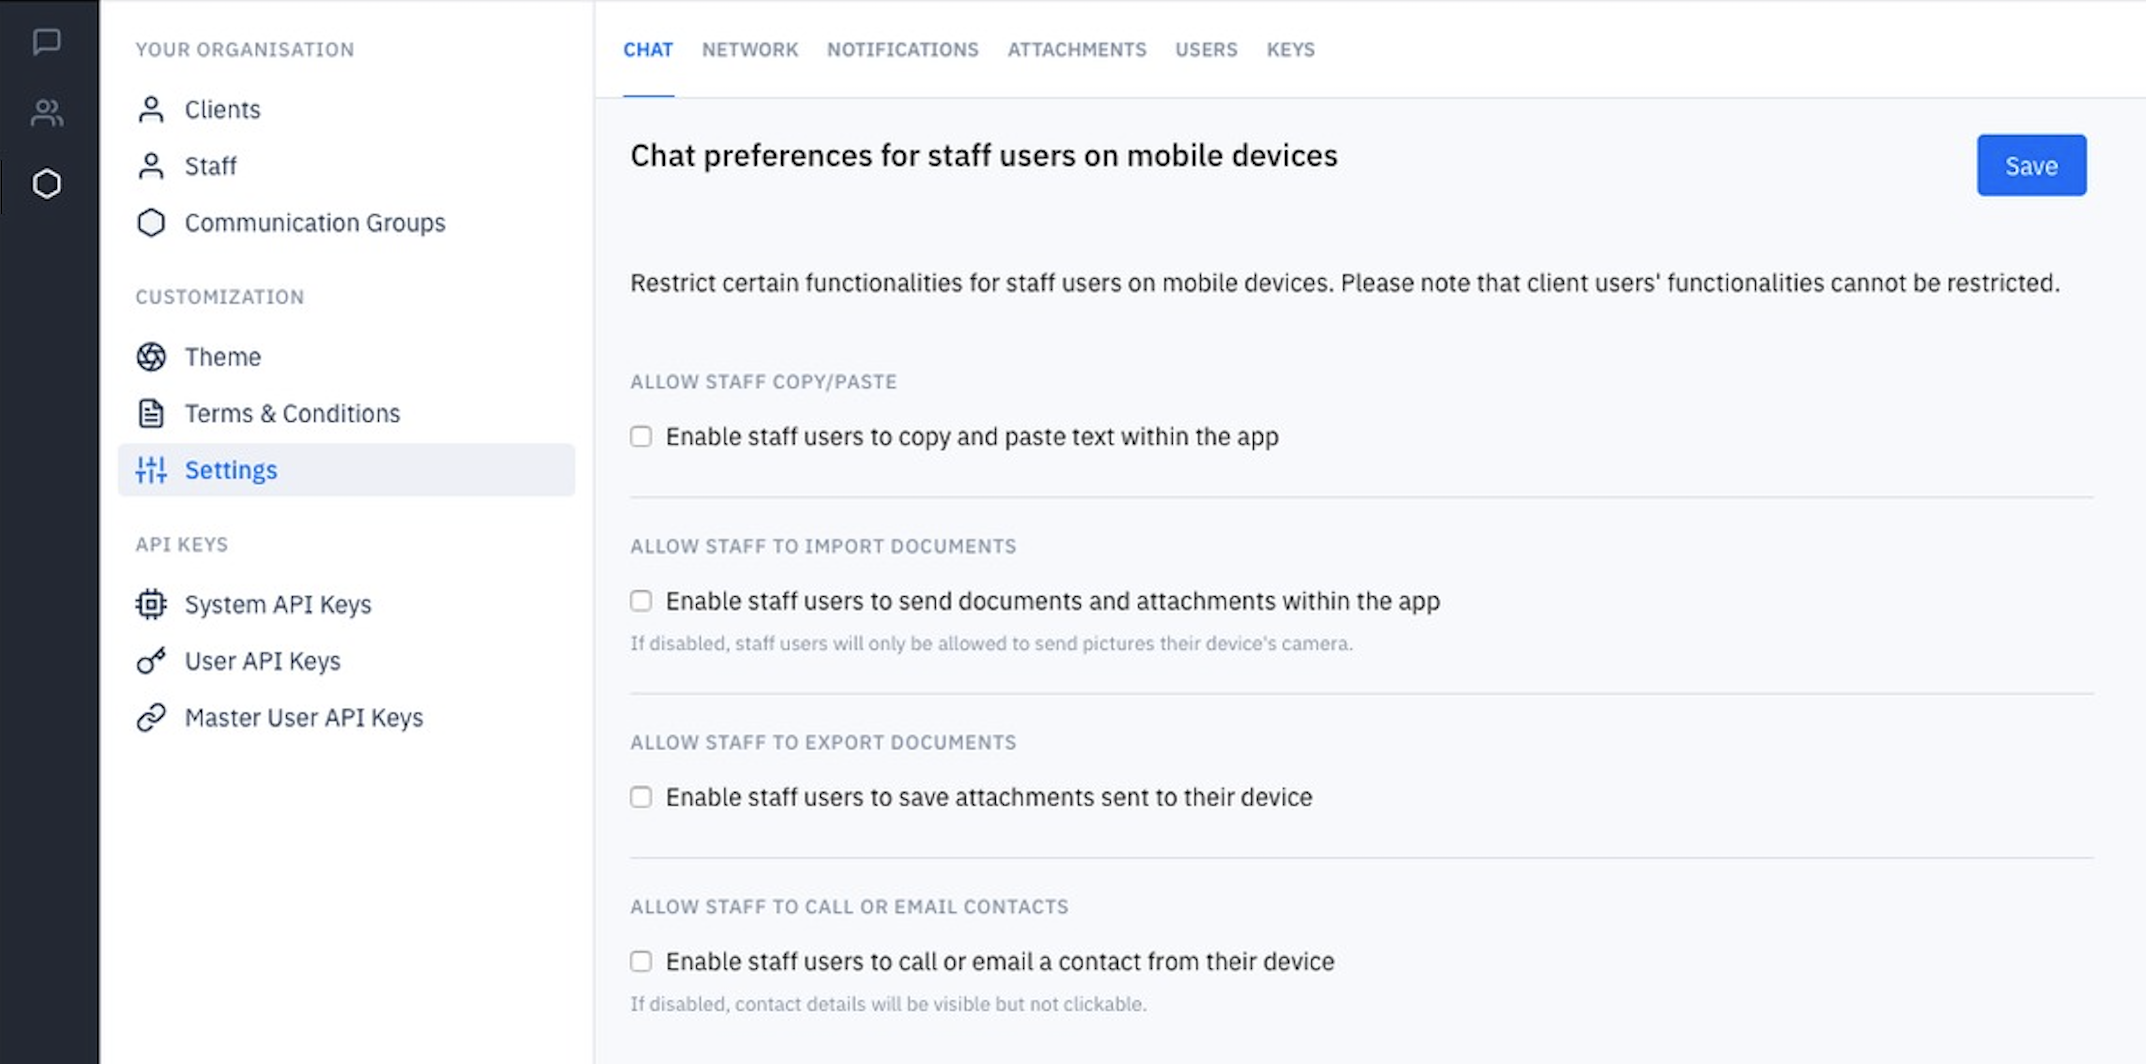Screen dimensions: 2146x1064
Task: Click the aperture icon beside Theme
Action: (151, 357)
